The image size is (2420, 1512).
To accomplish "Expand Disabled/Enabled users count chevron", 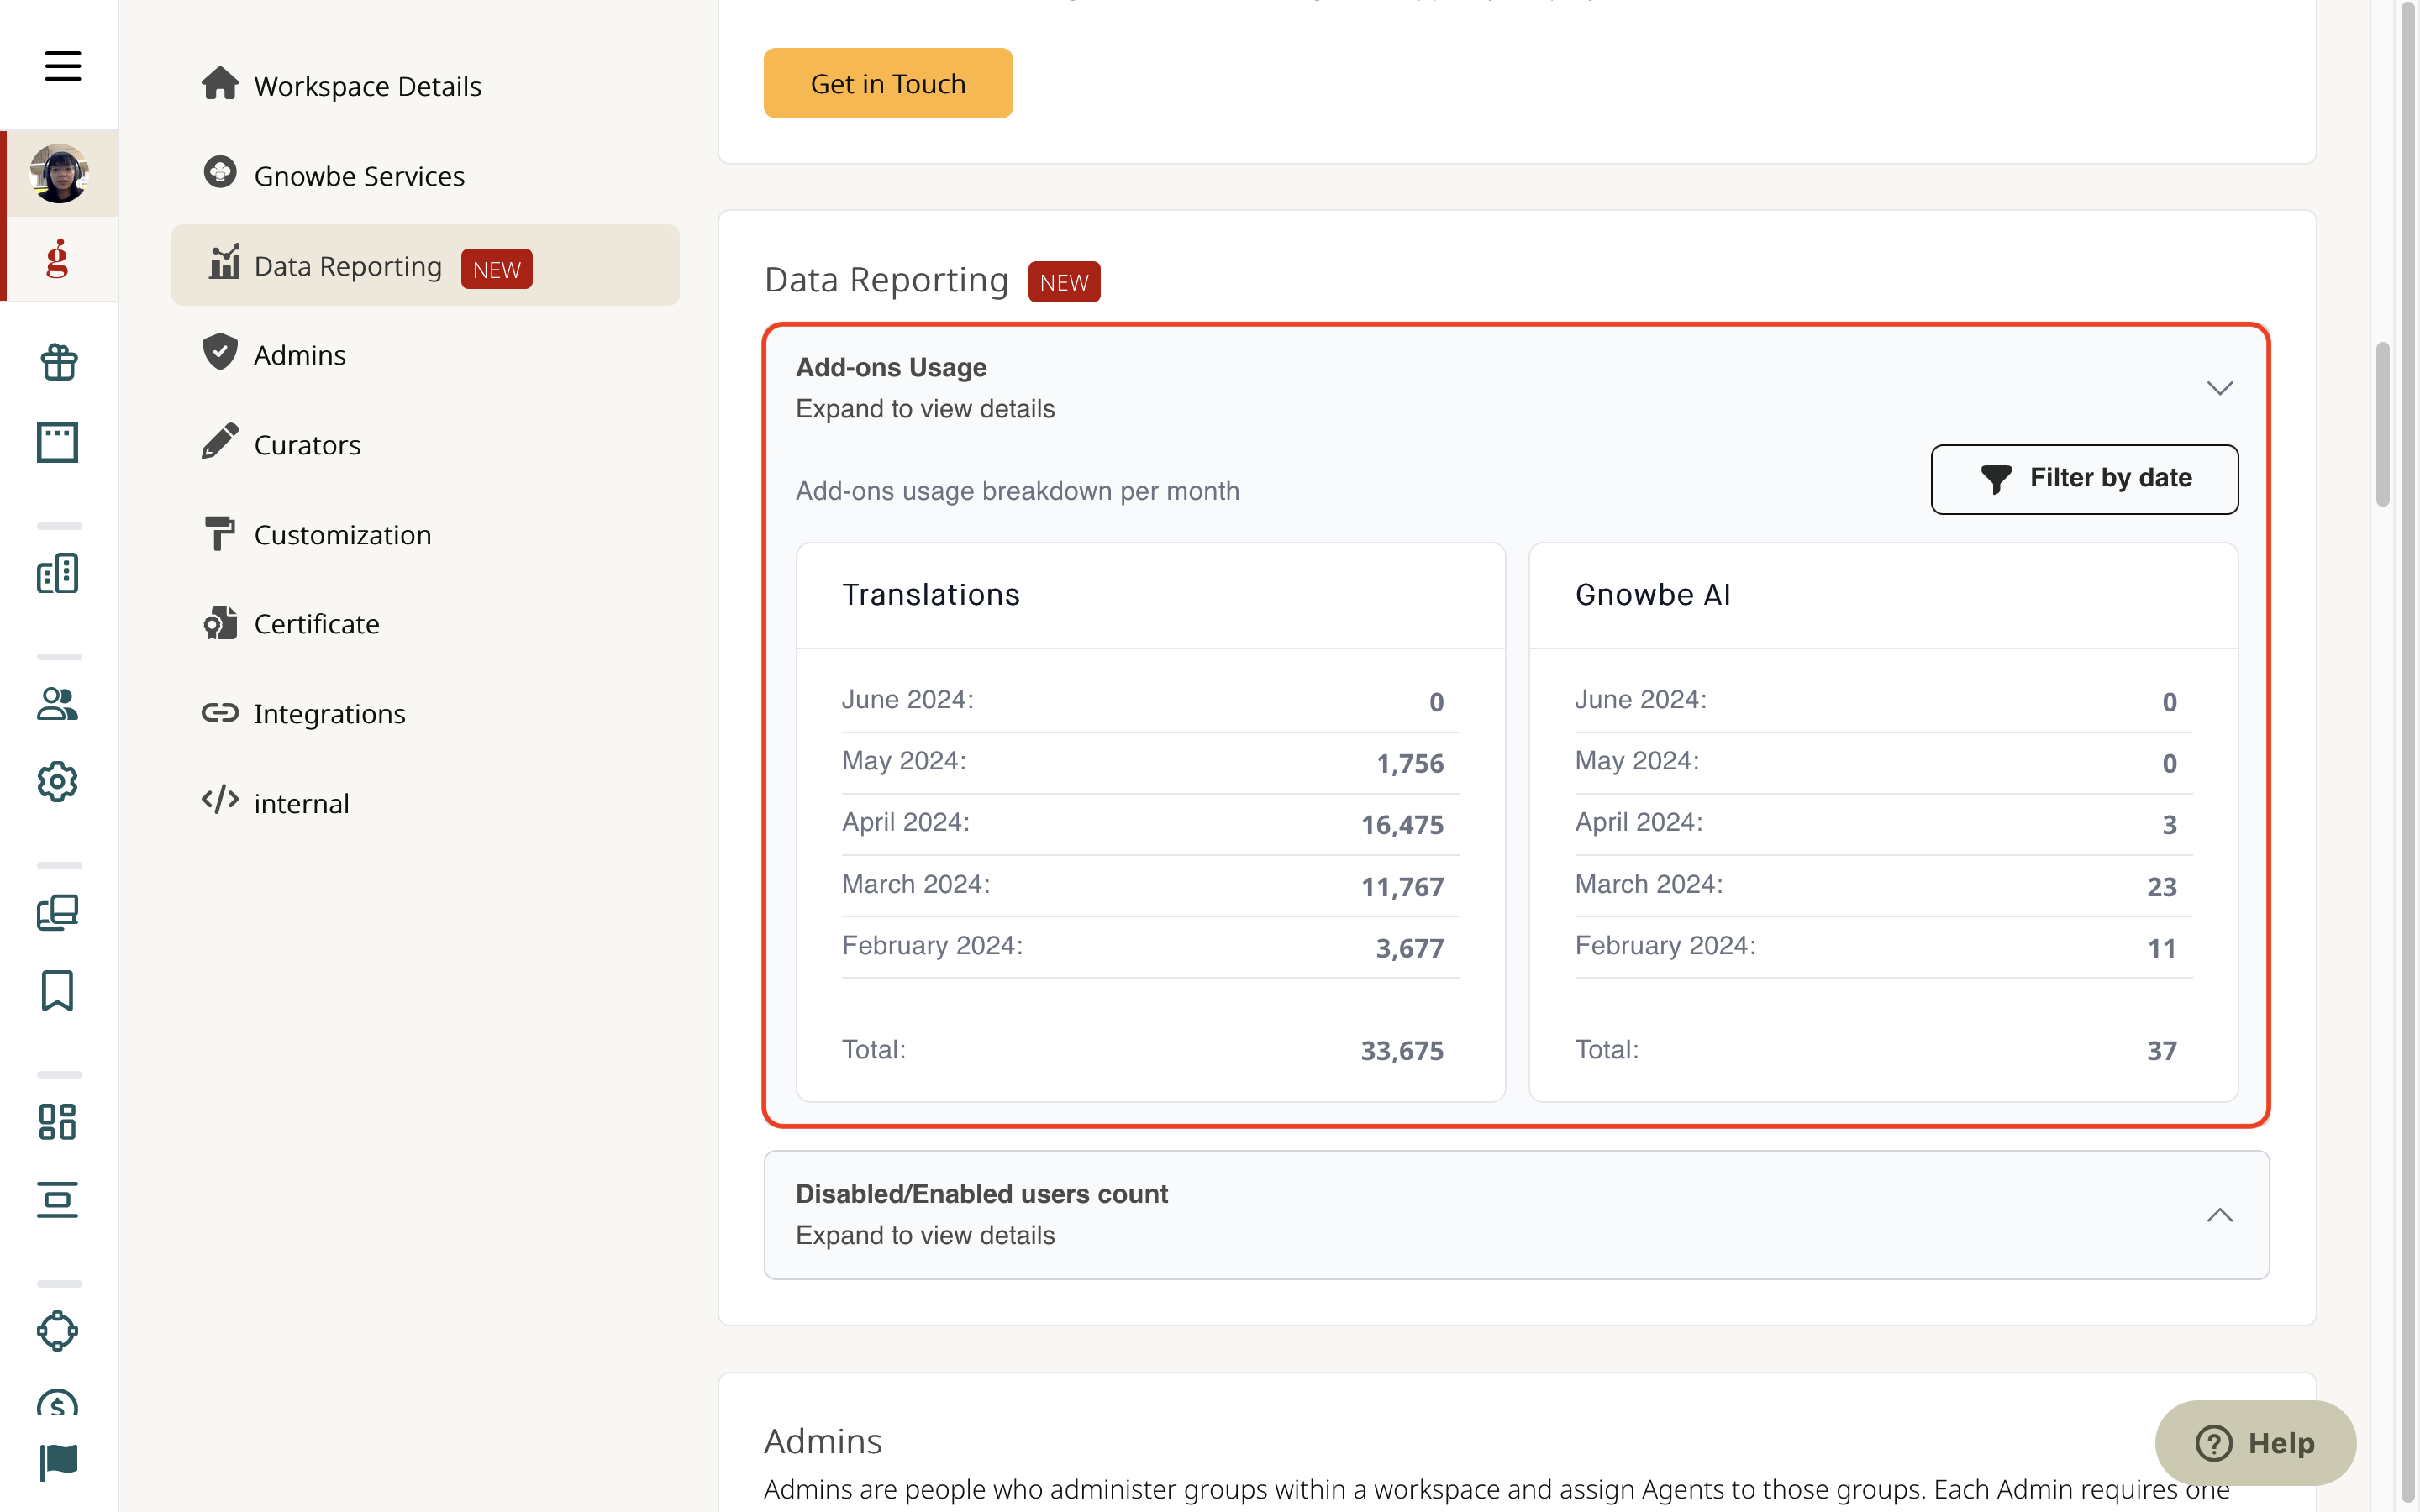I will (x=2219, y=1215).
